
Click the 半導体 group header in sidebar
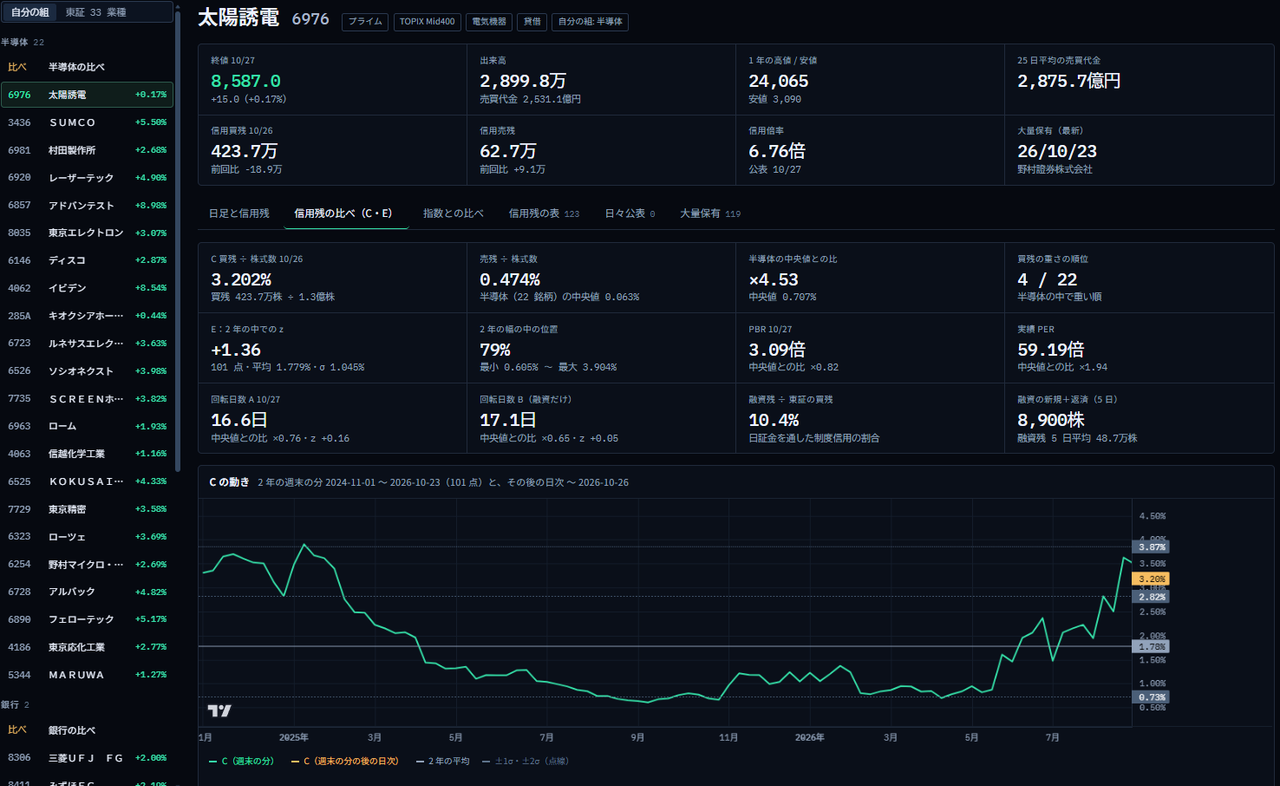[x=22, y=42]
